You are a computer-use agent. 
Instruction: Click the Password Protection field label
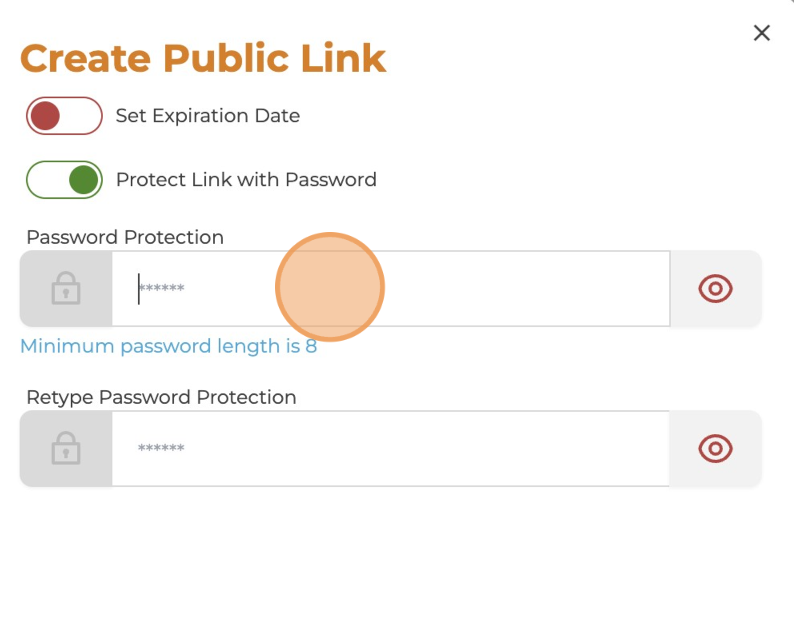pos(125,237)
